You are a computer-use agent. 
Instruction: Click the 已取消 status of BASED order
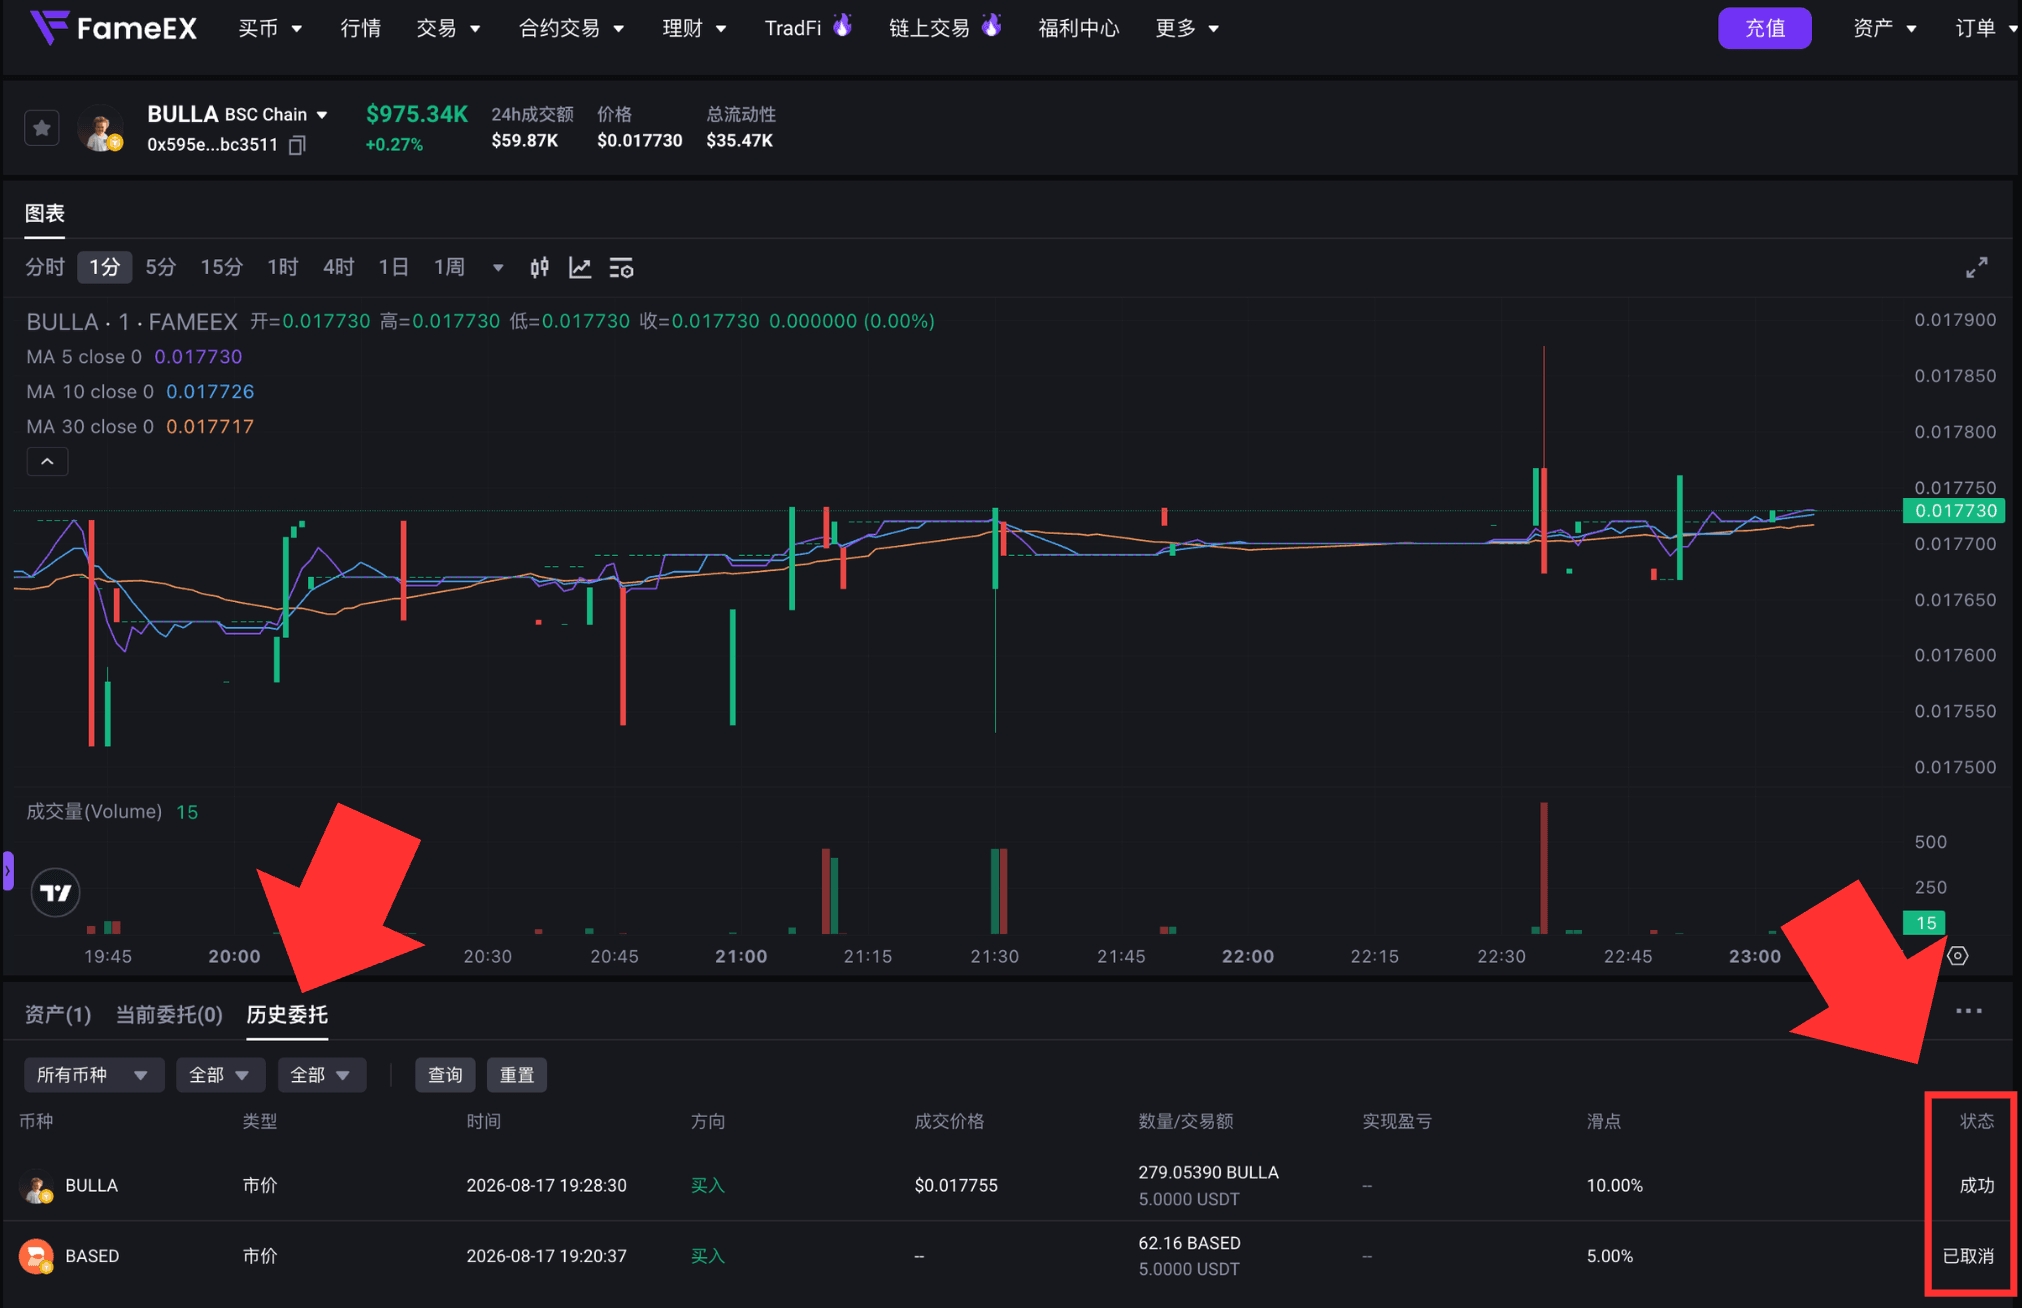click(1968, 1256)
